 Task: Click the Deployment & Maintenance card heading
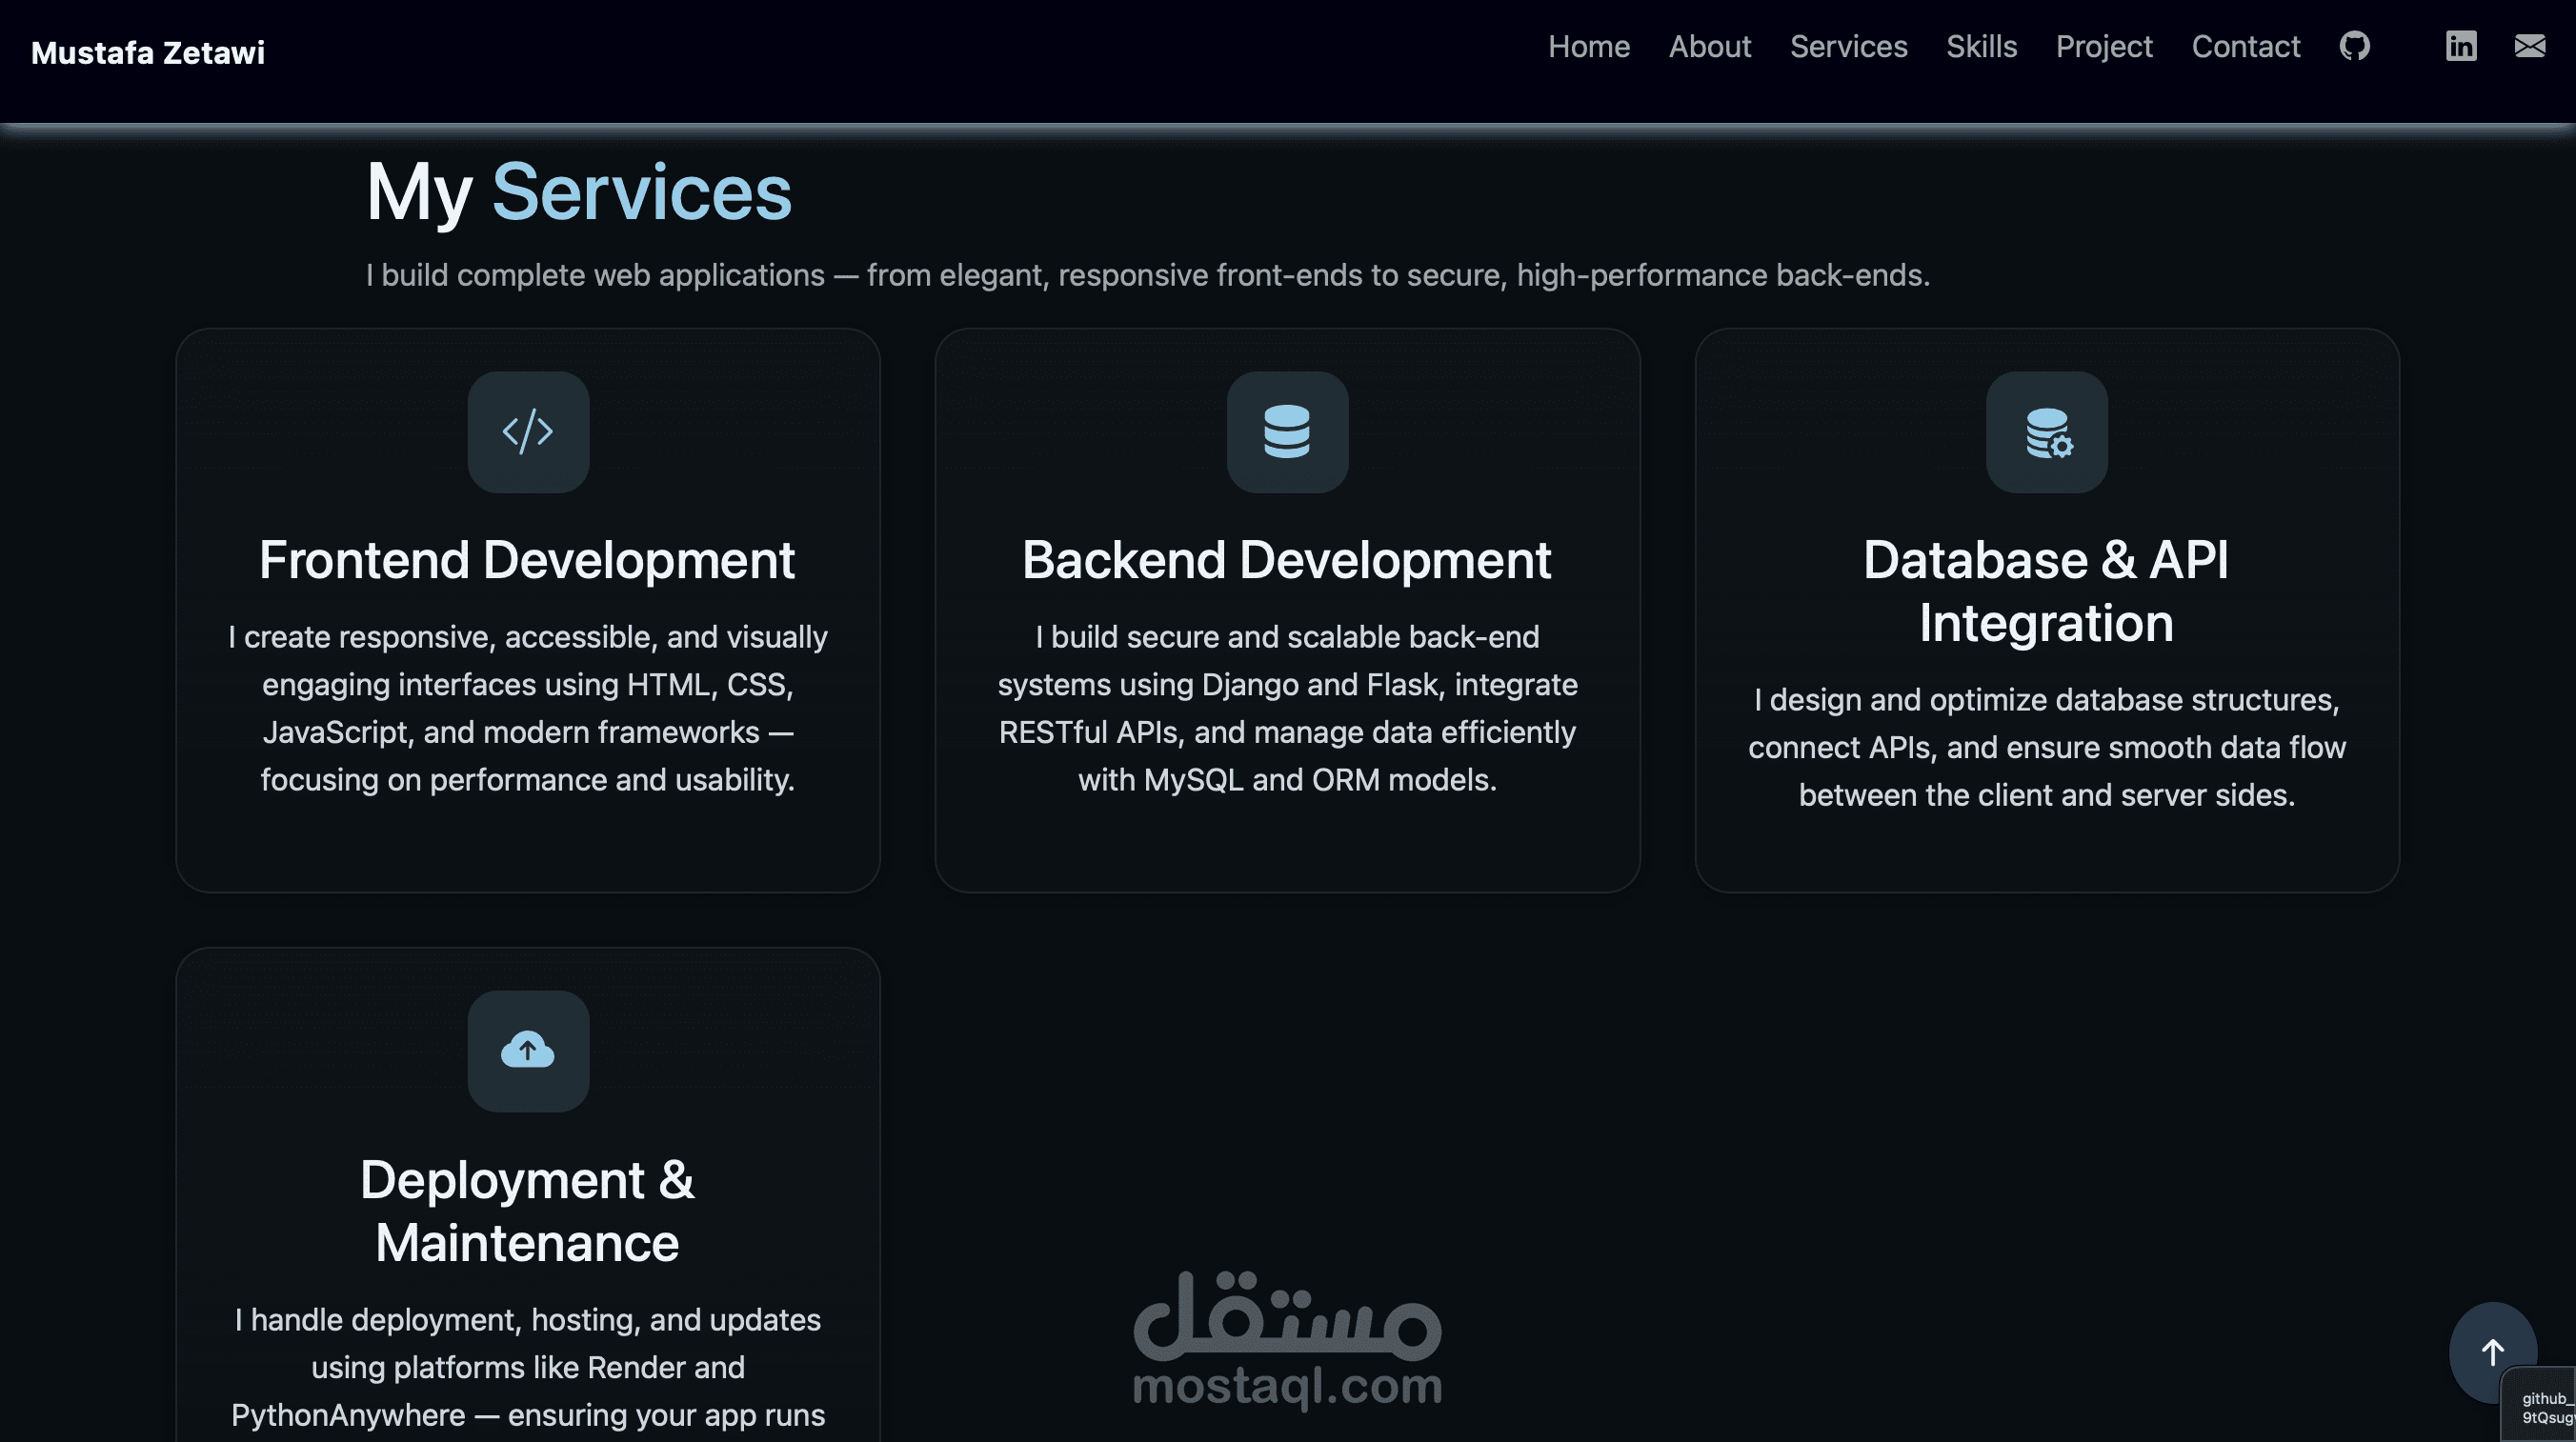click(527, 1211)
